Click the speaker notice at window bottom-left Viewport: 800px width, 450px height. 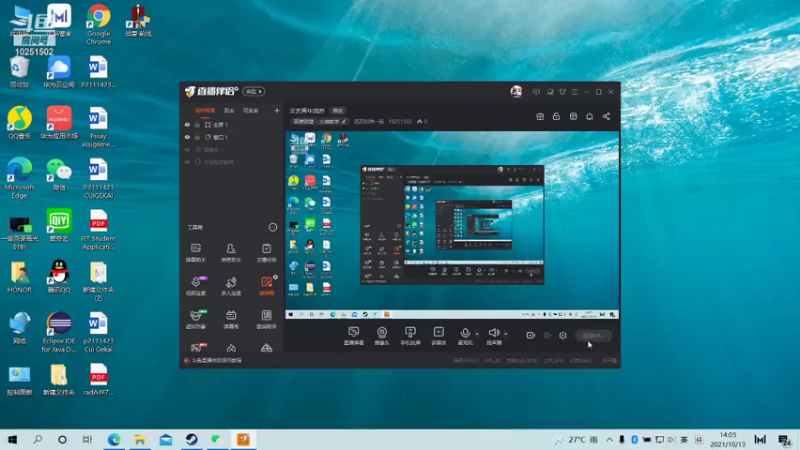[x=213, y=361]
